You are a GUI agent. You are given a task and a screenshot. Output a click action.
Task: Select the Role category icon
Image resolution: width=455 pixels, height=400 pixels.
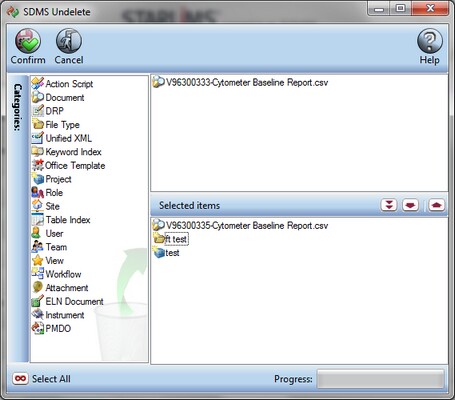coord(38,192)
